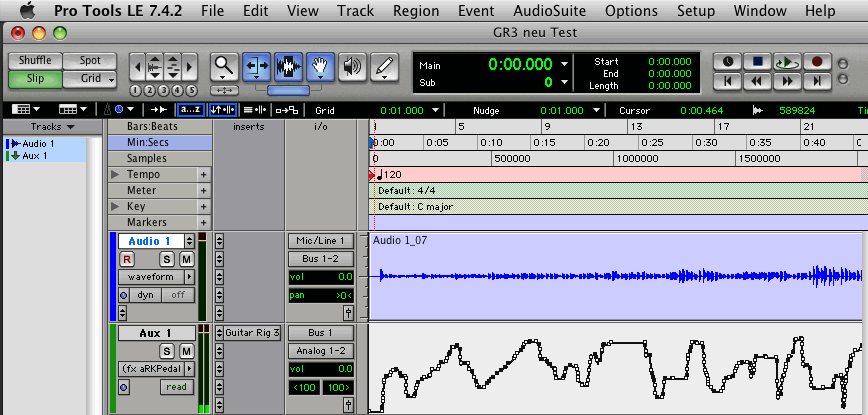Open the Region menu

tap(416, 11)
